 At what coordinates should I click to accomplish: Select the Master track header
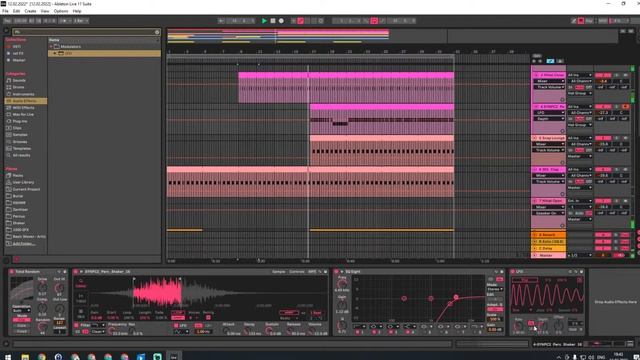click(x=549, y=255)
